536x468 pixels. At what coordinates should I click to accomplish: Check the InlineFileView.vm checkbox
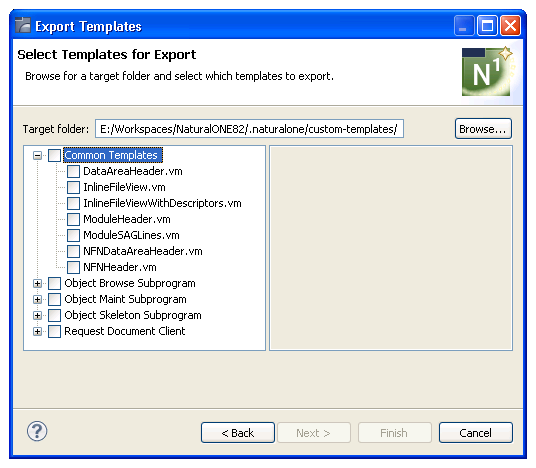(73, 187)
